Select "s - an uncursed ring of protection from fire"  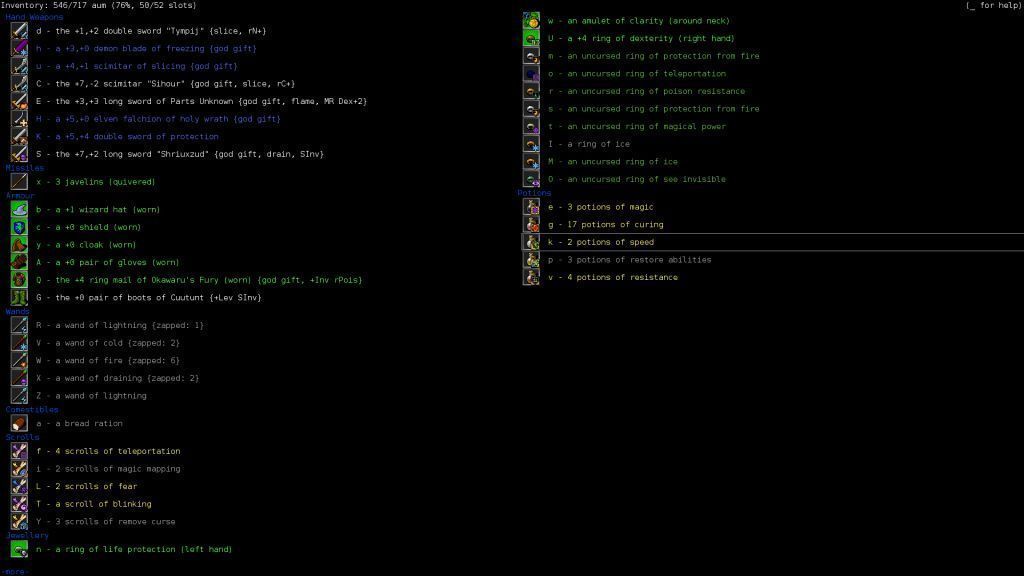click(x=653, y=109)
